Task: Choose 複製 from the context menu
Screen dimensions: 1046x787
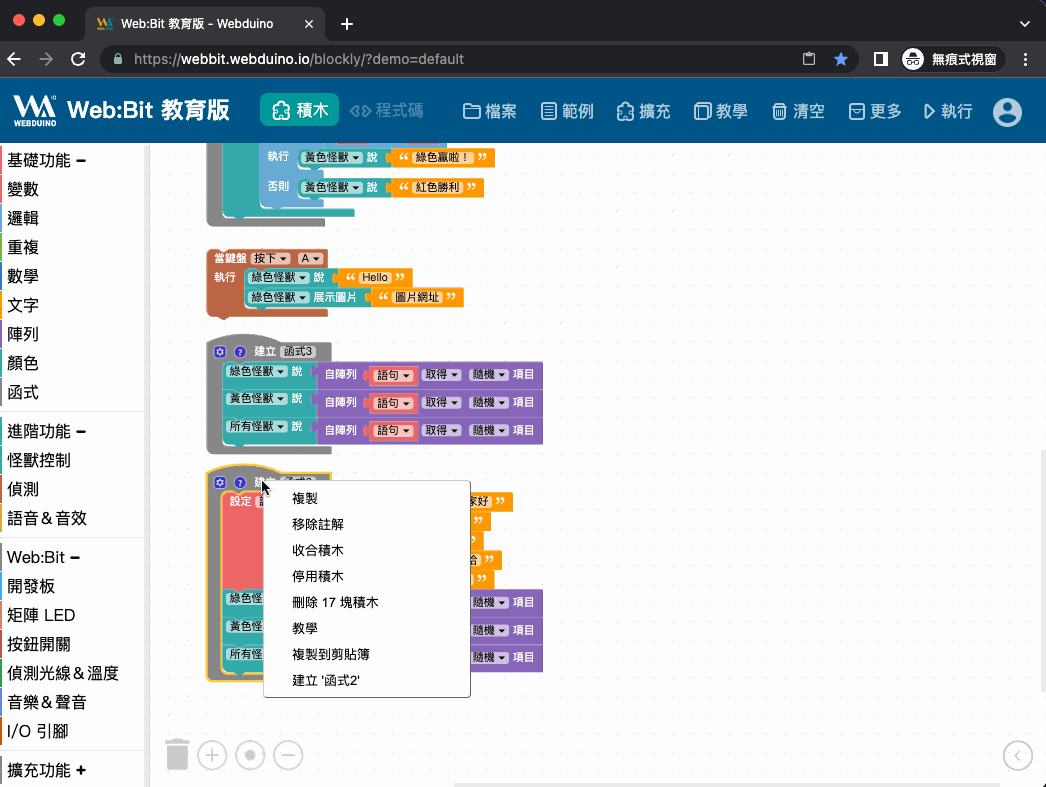Action: [305, 498]
